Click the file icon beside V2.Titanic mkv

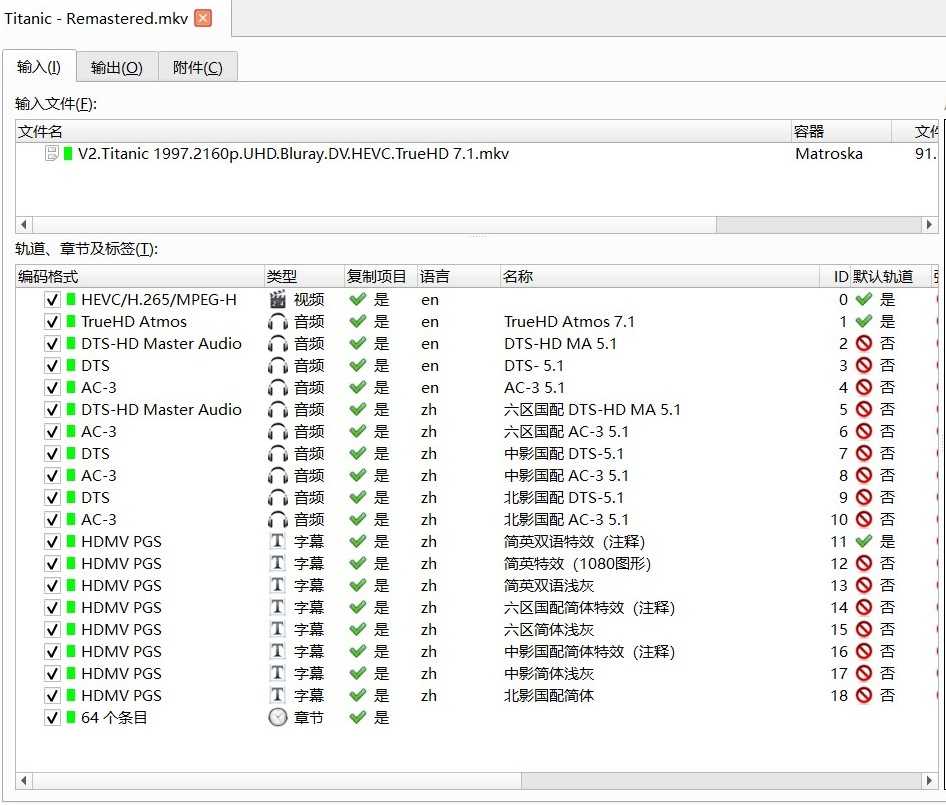pos(52,153)
